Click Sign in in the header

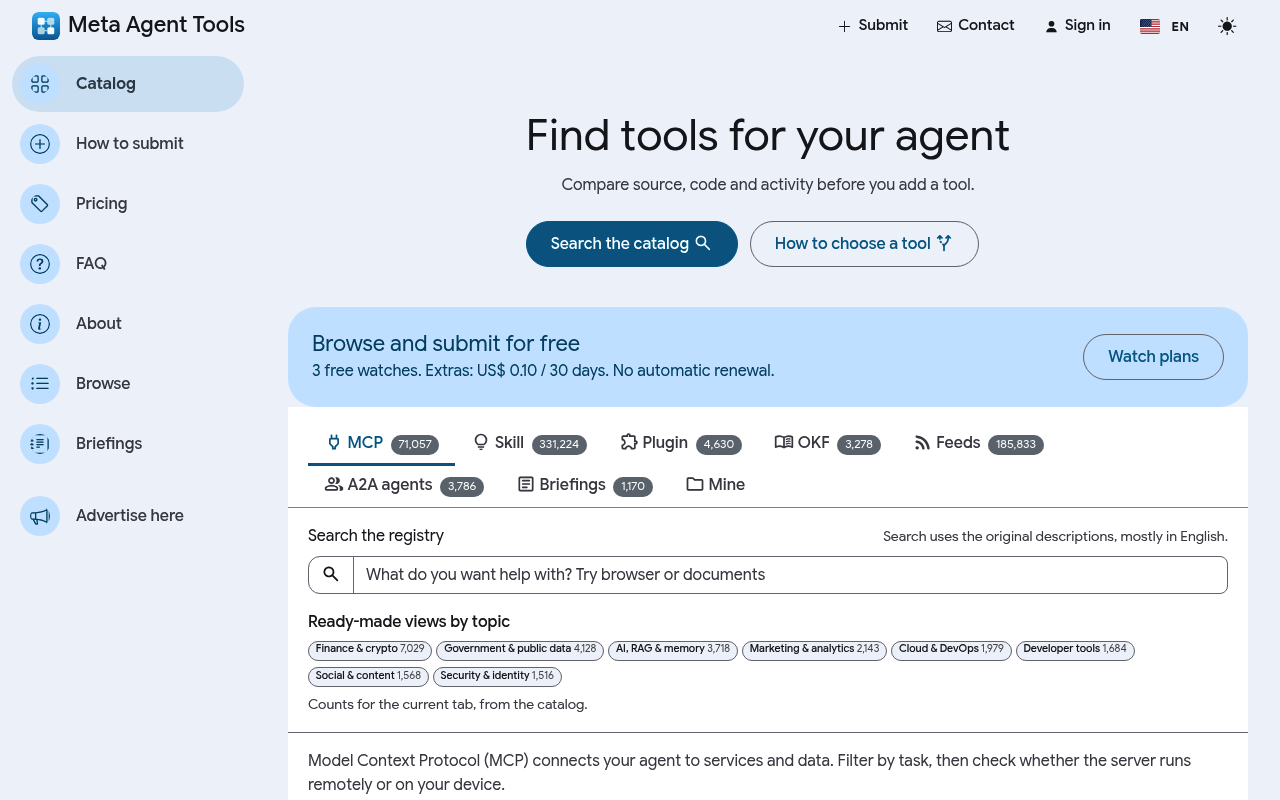[x=1077, y=26]
